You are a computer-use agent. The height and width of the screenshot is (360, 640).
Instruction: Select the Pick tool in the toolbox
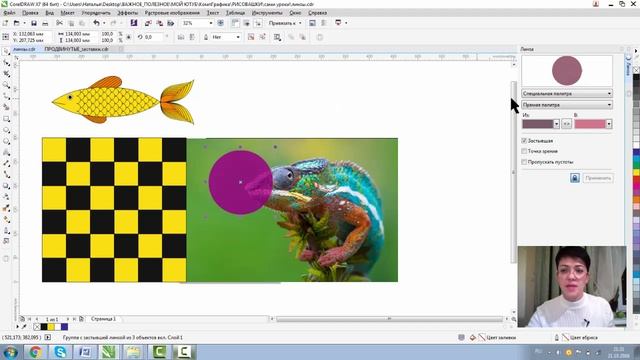pyautogui.click(x=6, y=51)
